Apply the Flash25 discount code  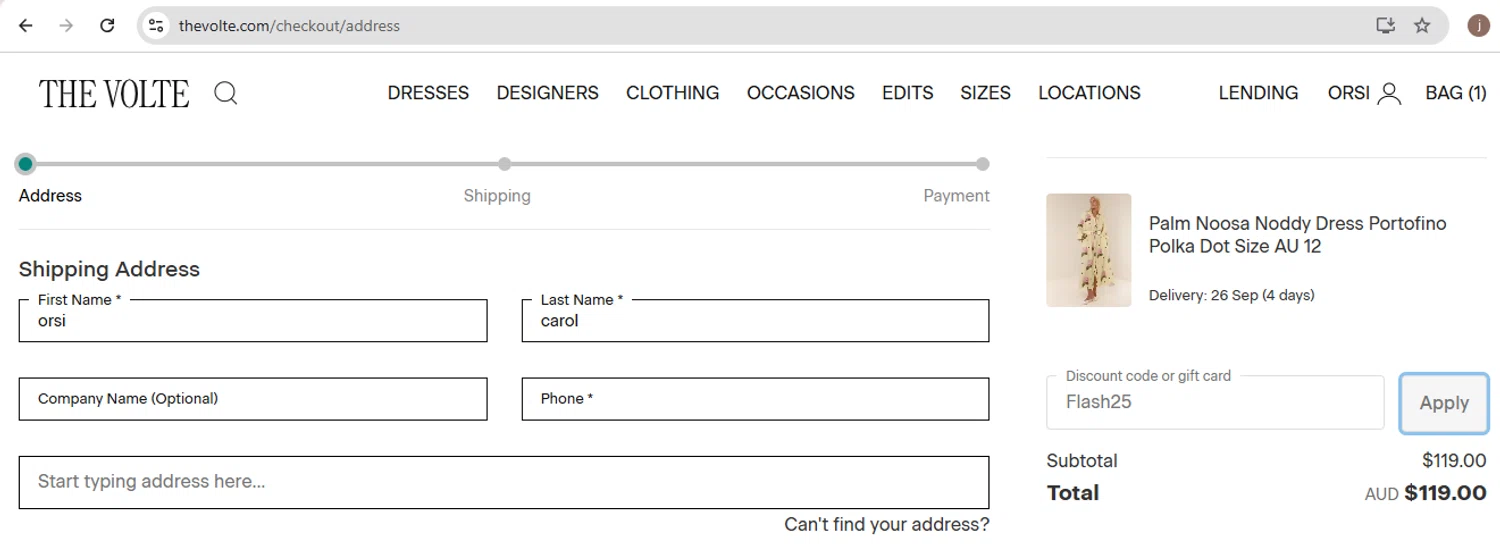[1443, 403]
